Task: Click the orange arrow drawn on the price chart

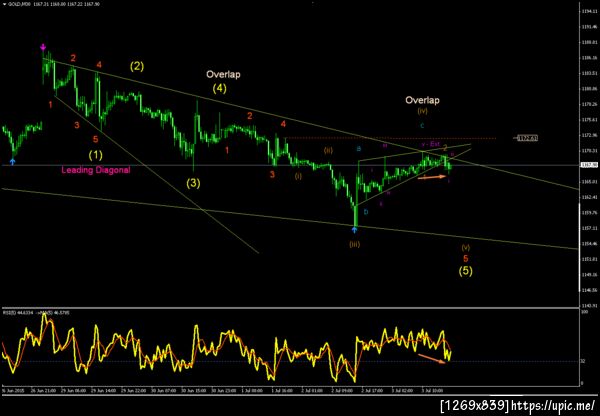Action: pyautogui.click(x=432, y=177)
